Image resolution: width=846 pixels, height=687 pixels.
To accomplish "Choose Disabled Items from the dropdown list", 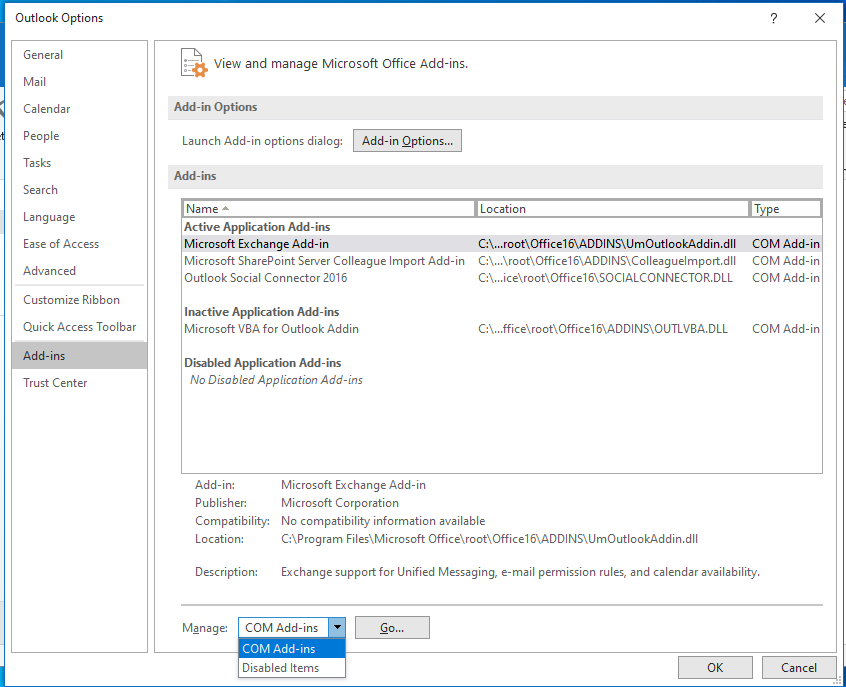I will point(291,668).
